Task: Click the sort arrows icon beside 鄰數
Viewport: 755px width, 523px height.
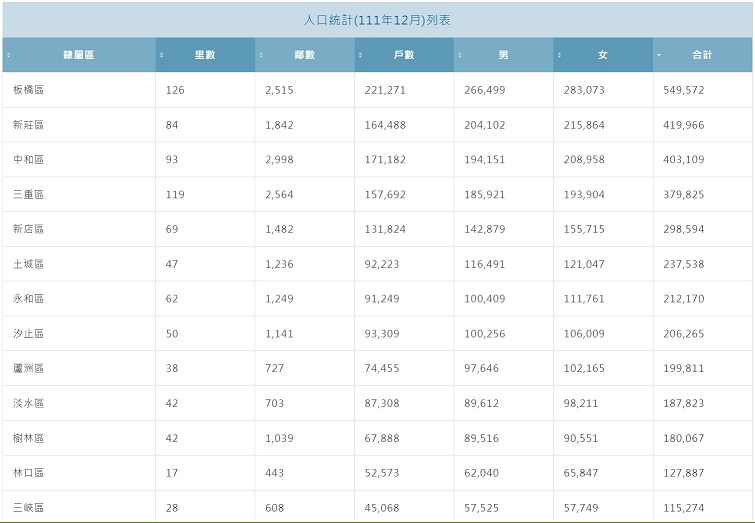Action: coord(261,55)
